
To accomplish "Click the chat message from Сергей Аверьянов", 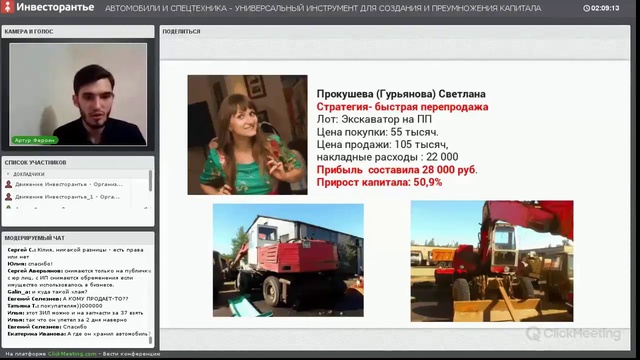I will [79, 278].
